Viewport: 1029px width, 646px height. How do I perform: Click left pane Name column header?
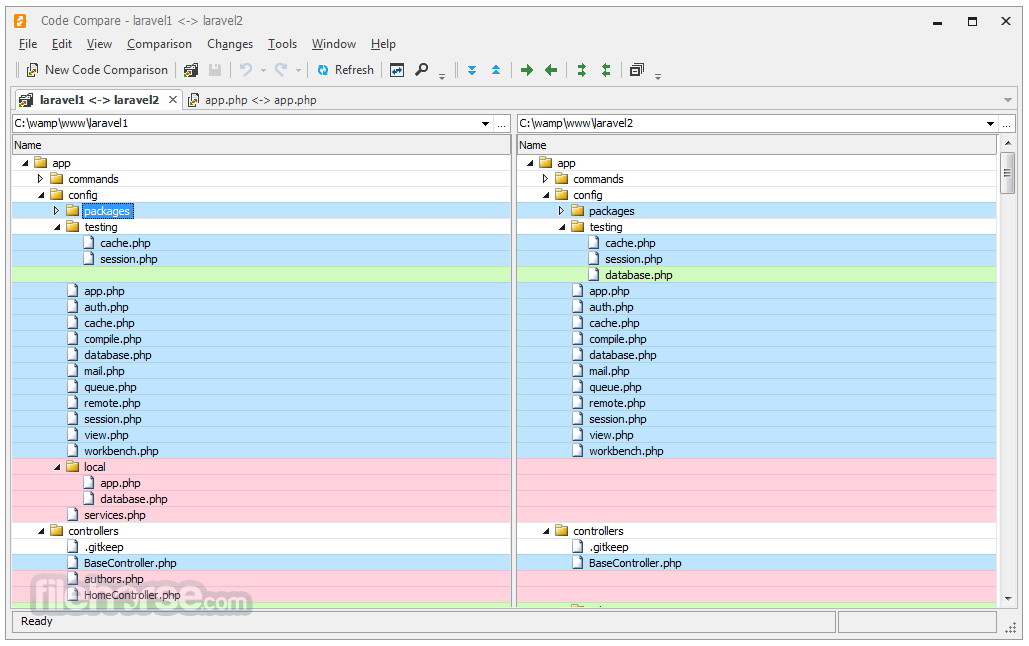261,145
